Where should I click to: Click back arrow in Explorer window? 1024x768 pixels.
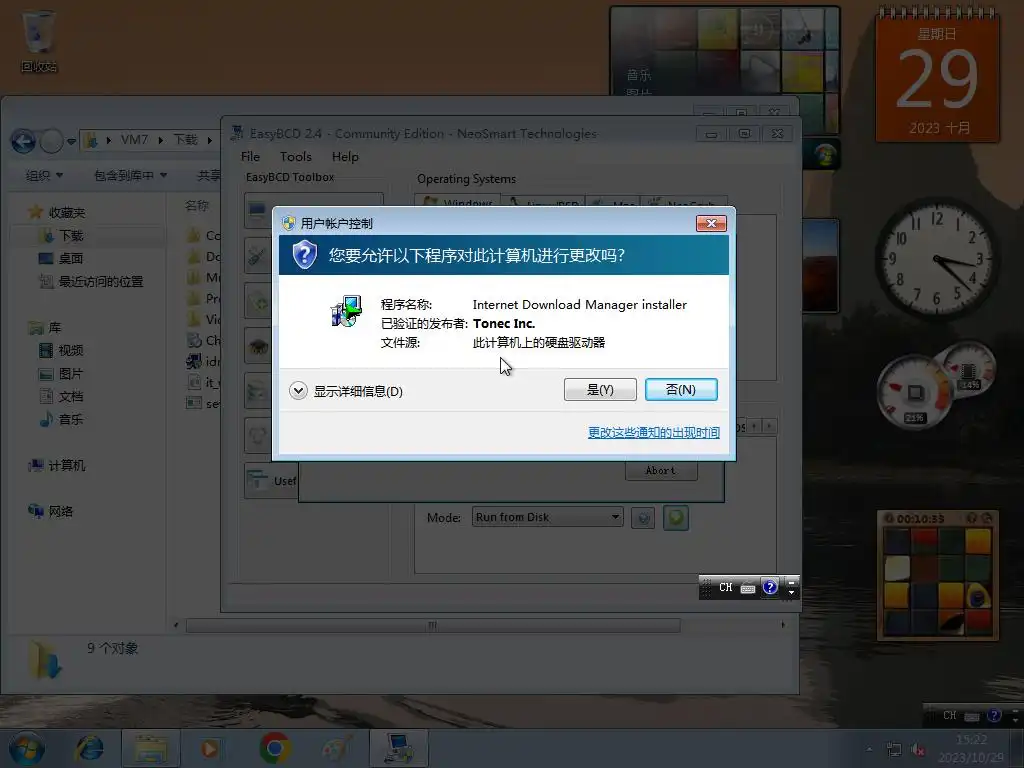[24, 140]
